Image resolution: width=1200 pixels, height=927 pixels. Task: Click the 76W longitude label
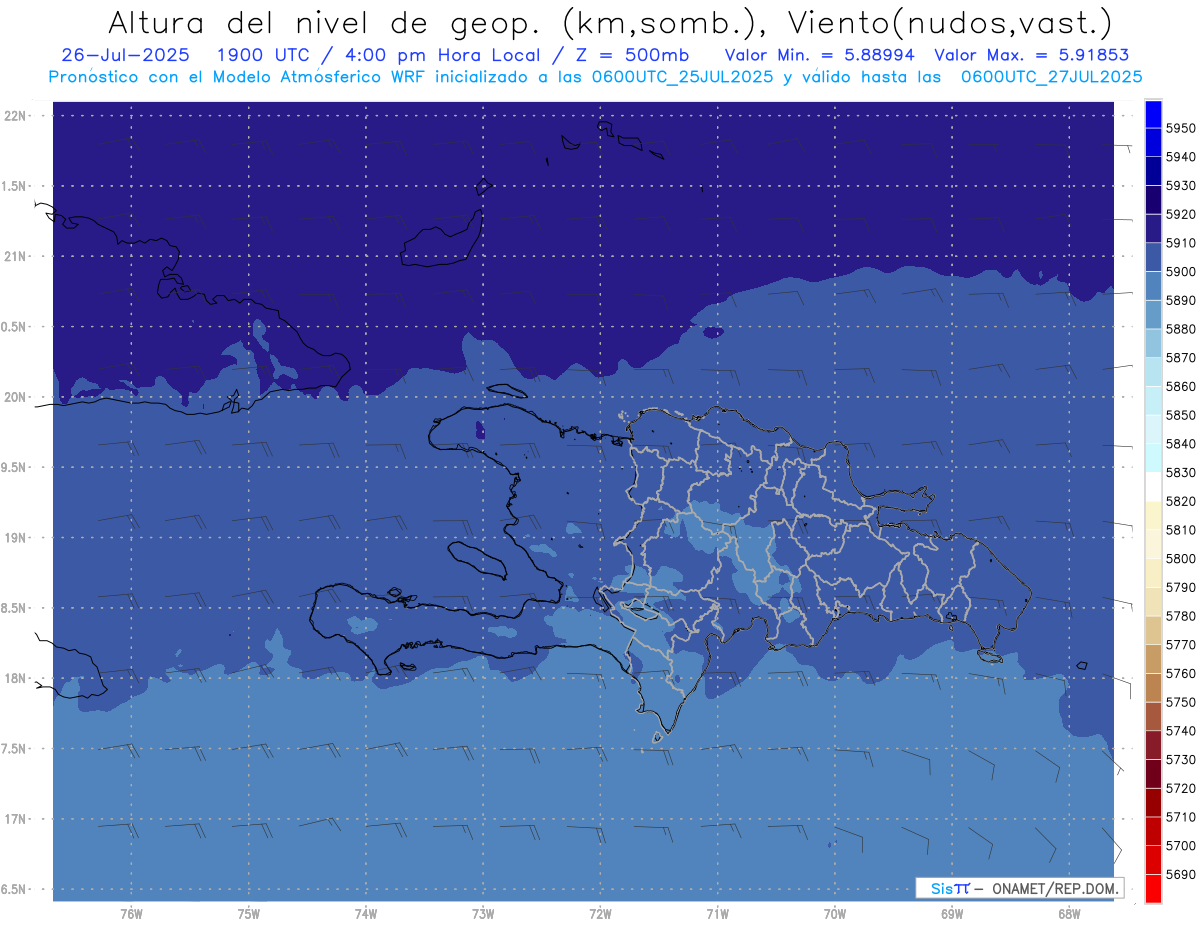[131, 913]
